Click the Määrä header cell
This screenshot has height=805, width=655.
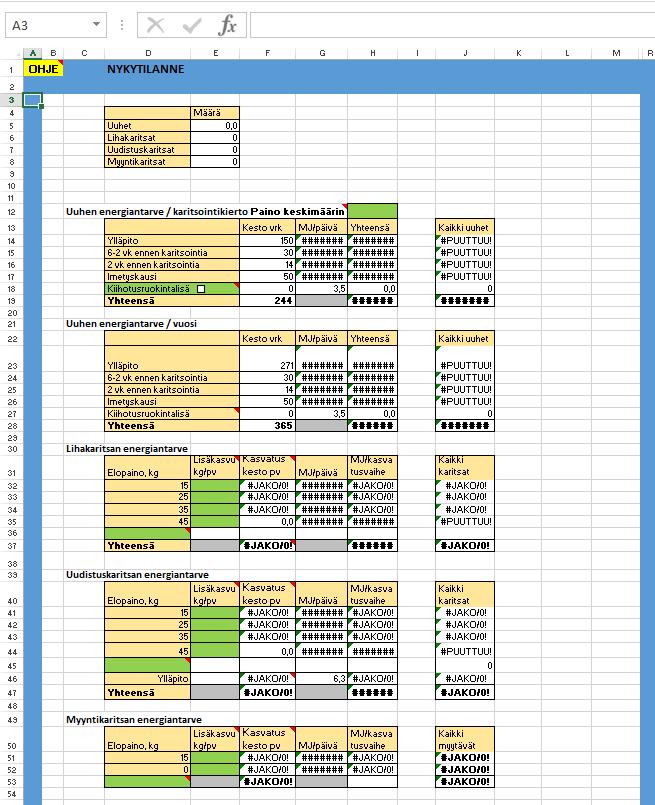coord(215,113)
